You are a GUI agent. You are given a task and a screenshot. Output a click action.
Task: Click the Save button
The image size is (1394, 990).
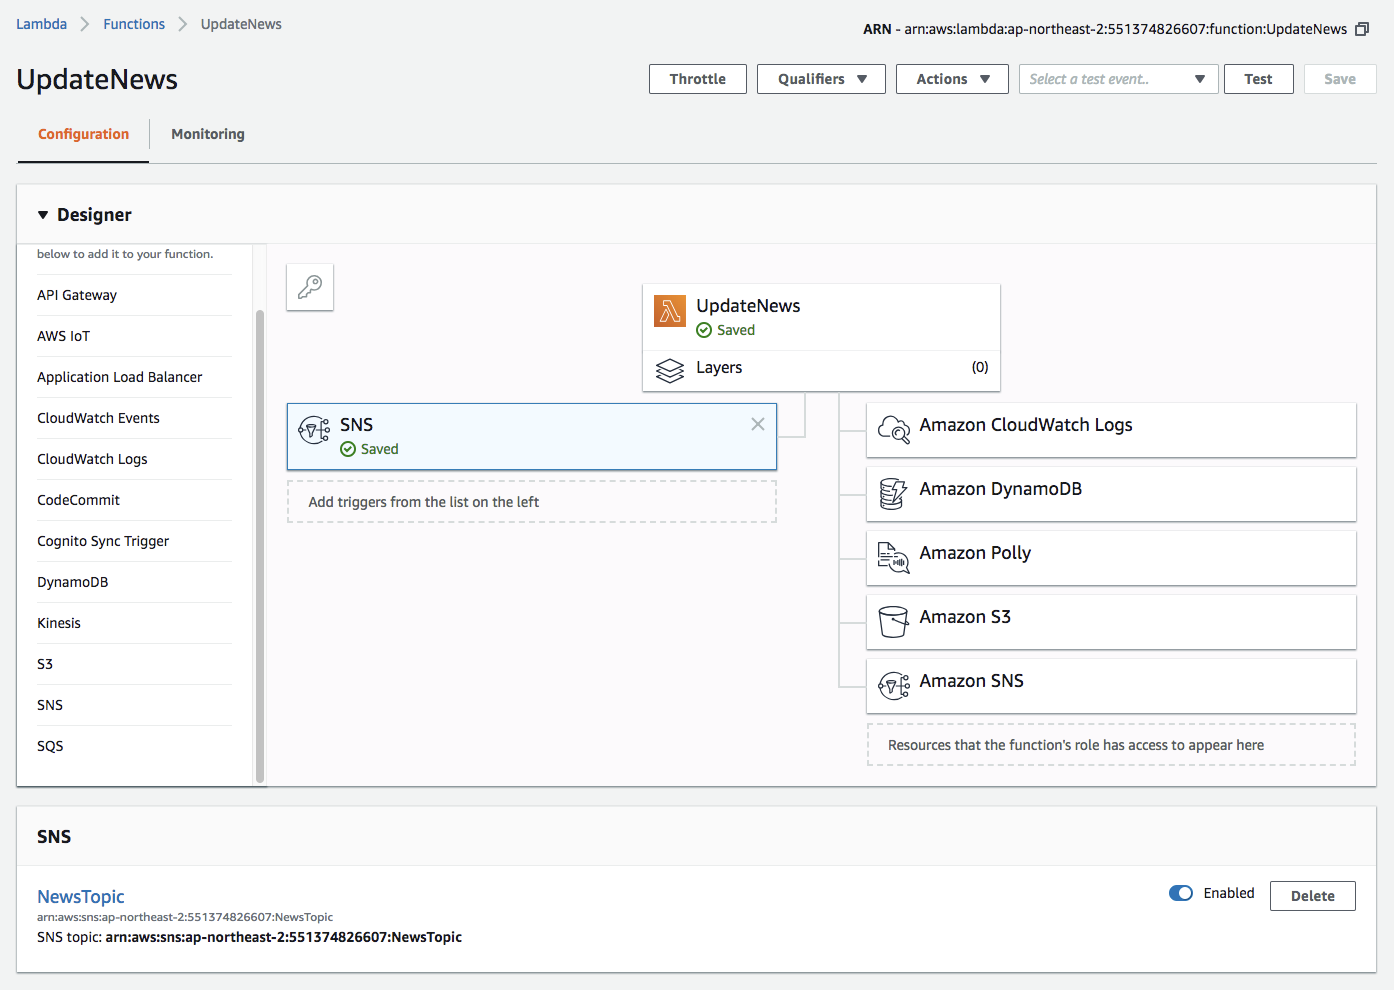[x=1340, y=79]
